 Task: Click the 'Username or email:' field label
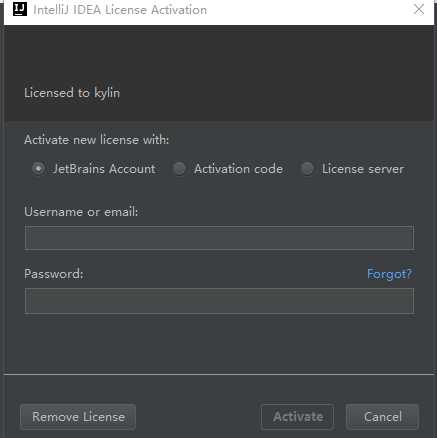pos(81,212)
